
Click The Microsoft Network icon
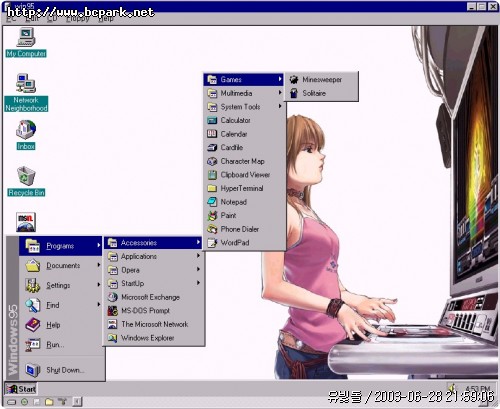coord(113,324)
